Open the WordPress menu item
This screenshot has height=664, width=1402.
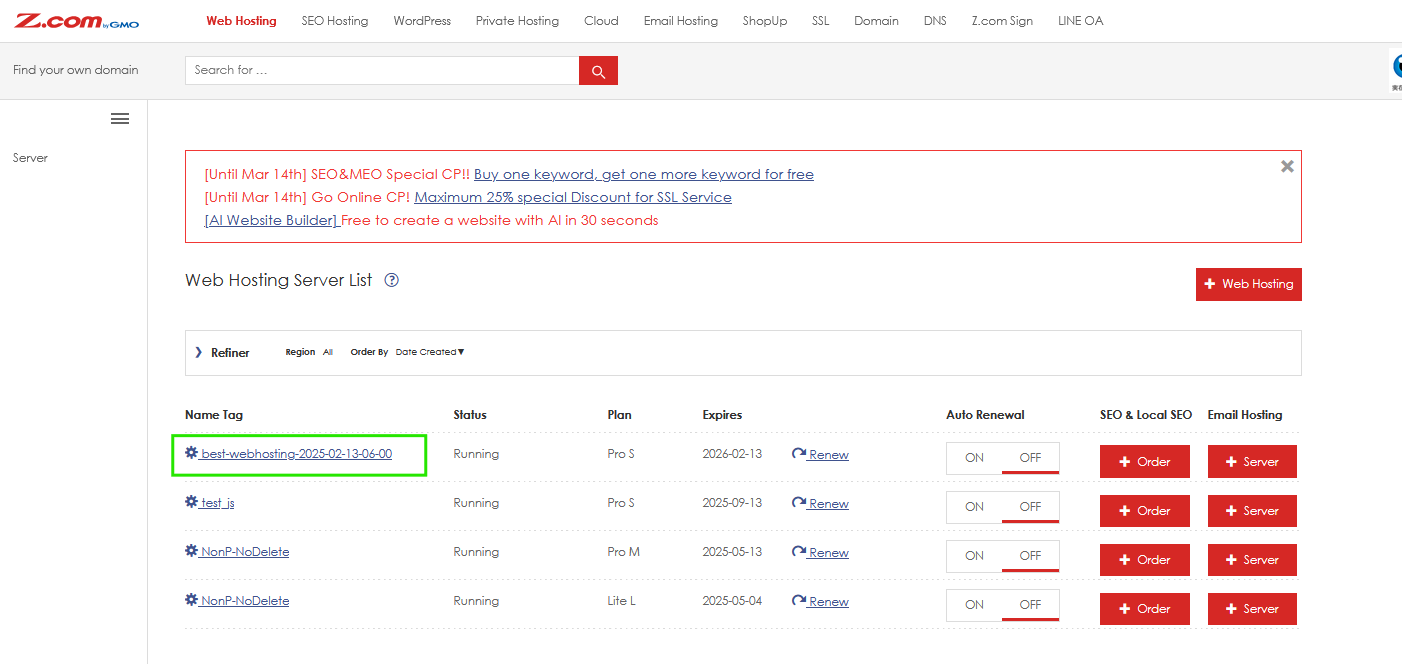click(422, 21)
